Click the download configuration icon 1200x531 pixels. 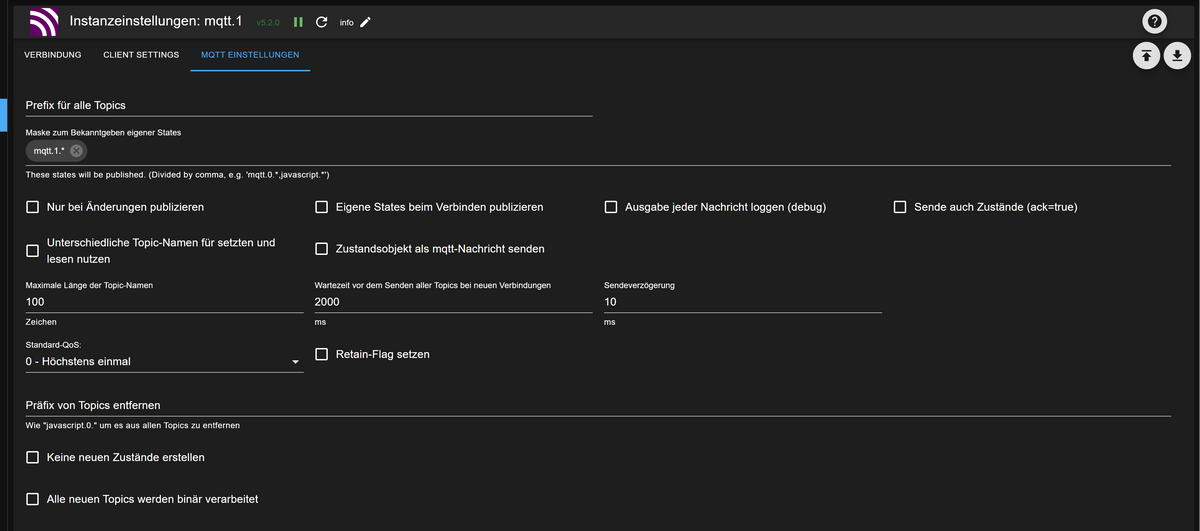1178,56
